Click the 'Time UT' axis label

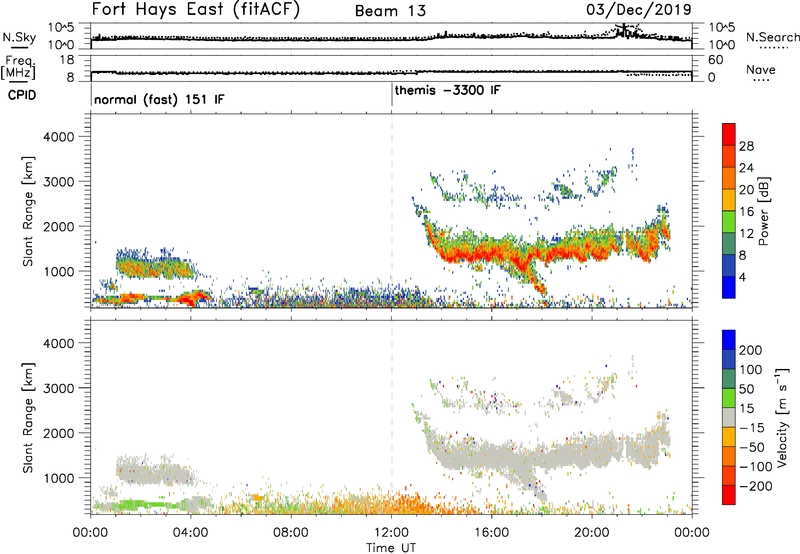391,548
